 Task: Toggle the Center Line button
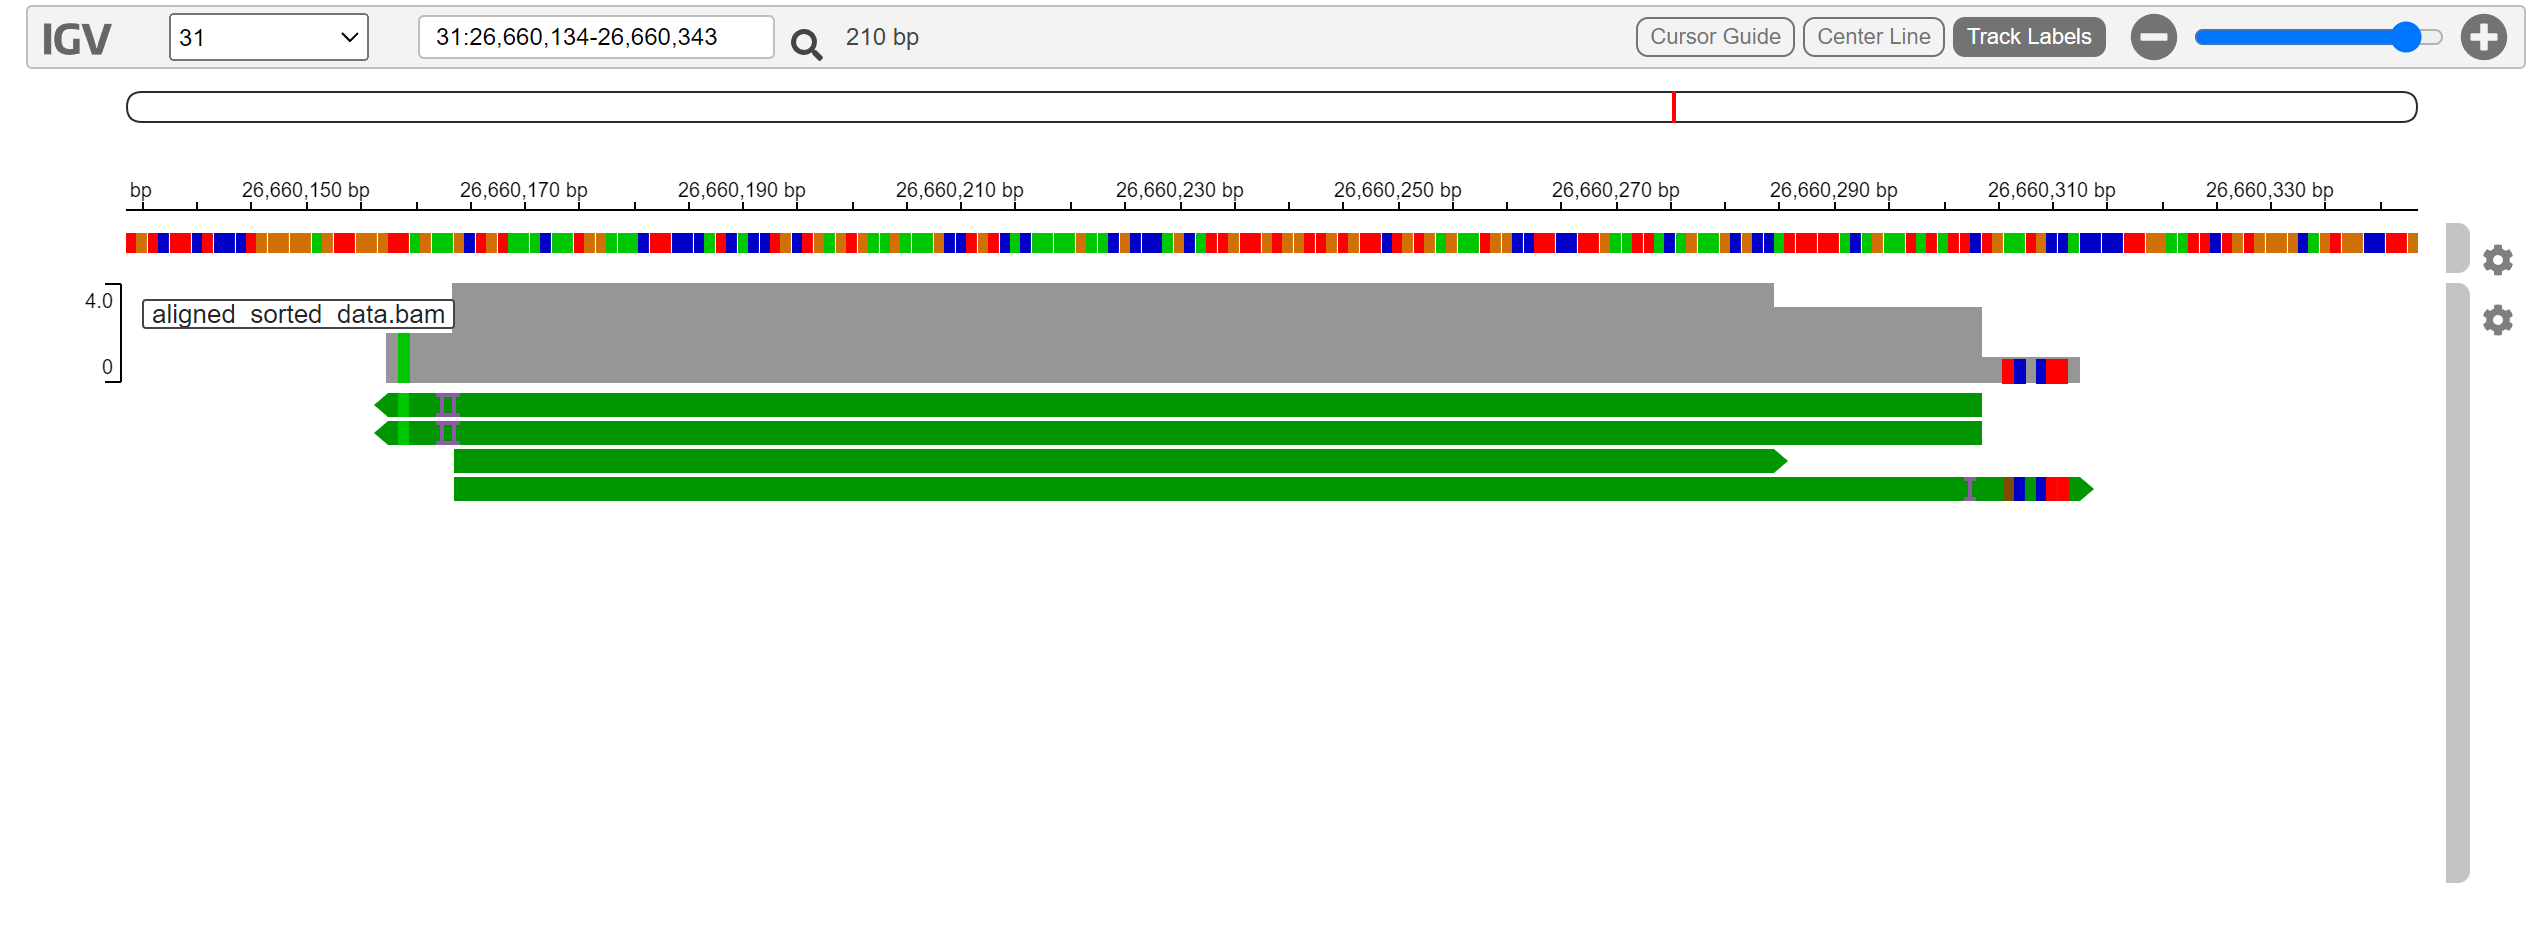[x=1873, y=37]
